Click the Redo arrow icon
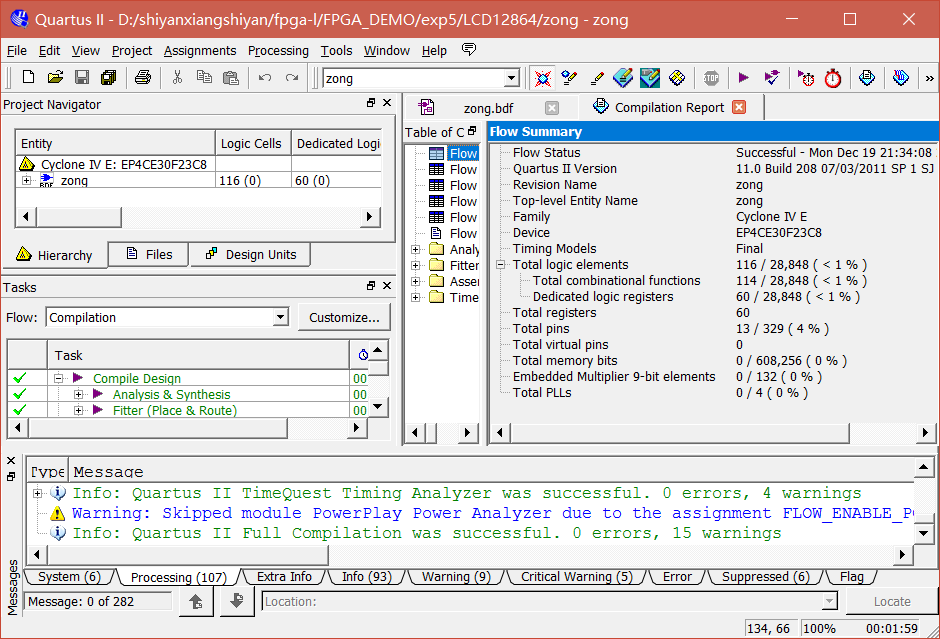 pos(292,77)
